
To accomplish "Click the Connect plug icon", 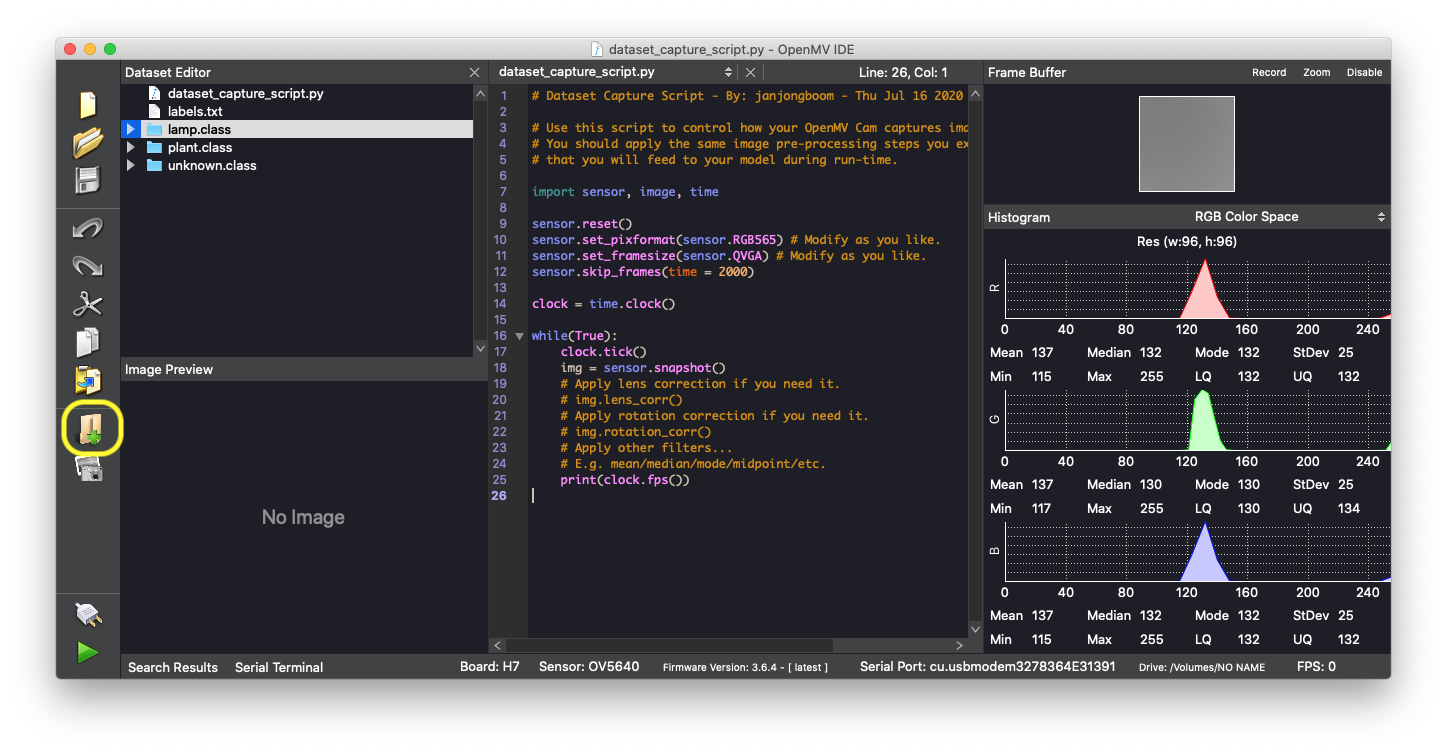I will pos(88,613).
